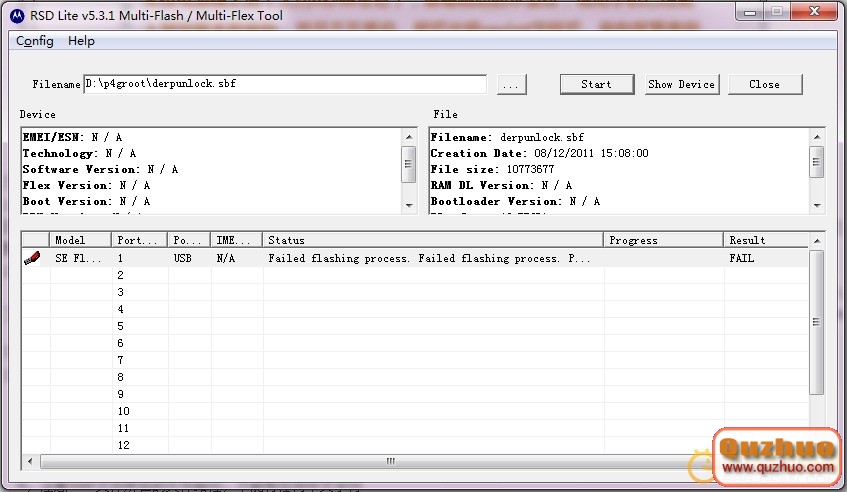Click the Creation Date 08/12/2011 line

pos(540,153)
